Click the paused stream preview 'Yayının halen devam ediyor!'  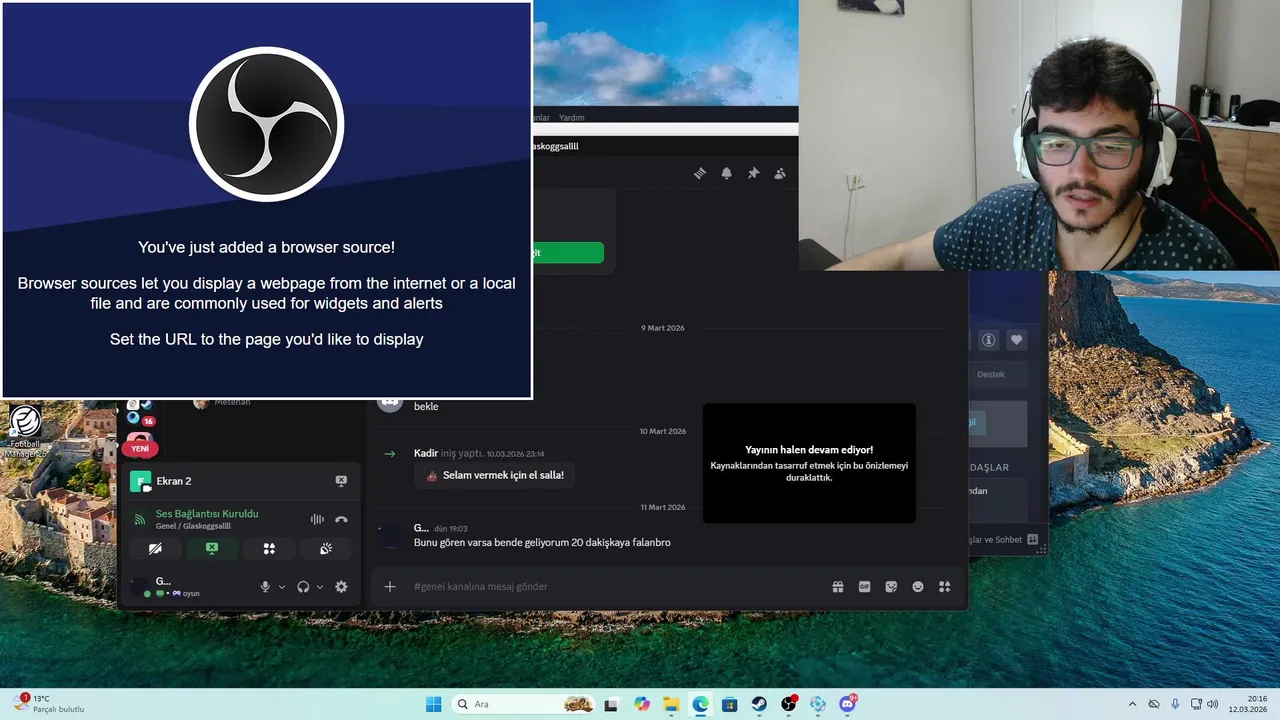[809, 463]
